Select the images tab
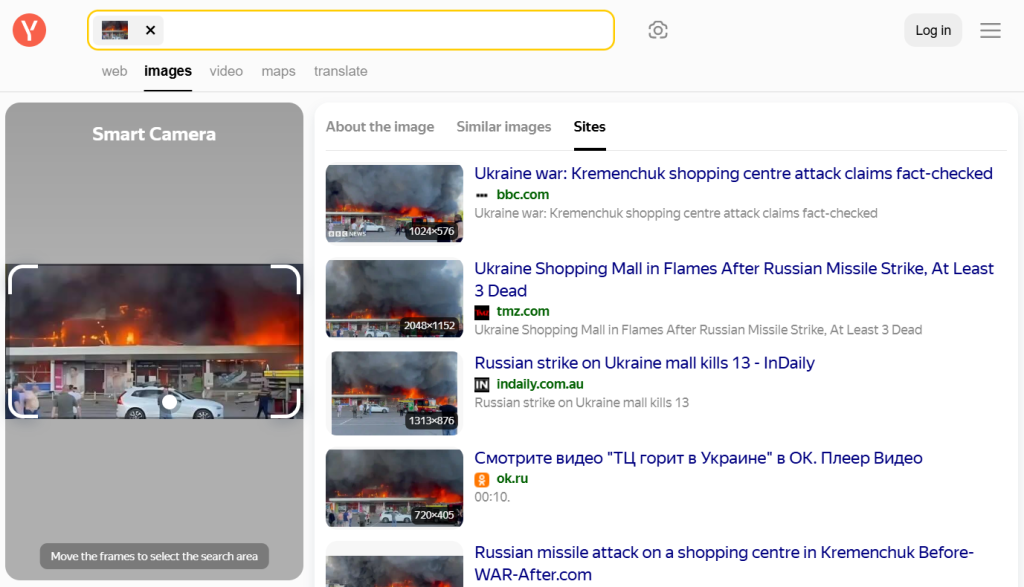 point(168,71)
